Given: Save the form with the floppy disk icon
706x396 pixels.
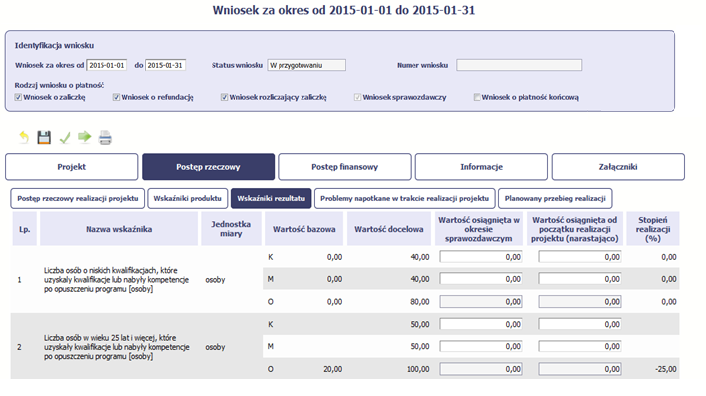Looking at the screenshot, I should click(x=44, y=137).
